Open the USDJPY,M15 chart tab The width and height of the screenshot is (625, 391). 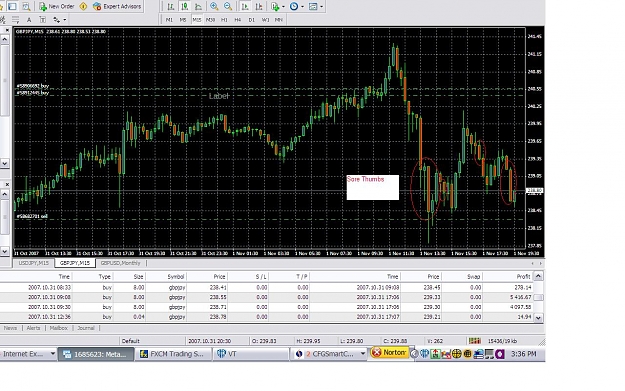point(33,263)
